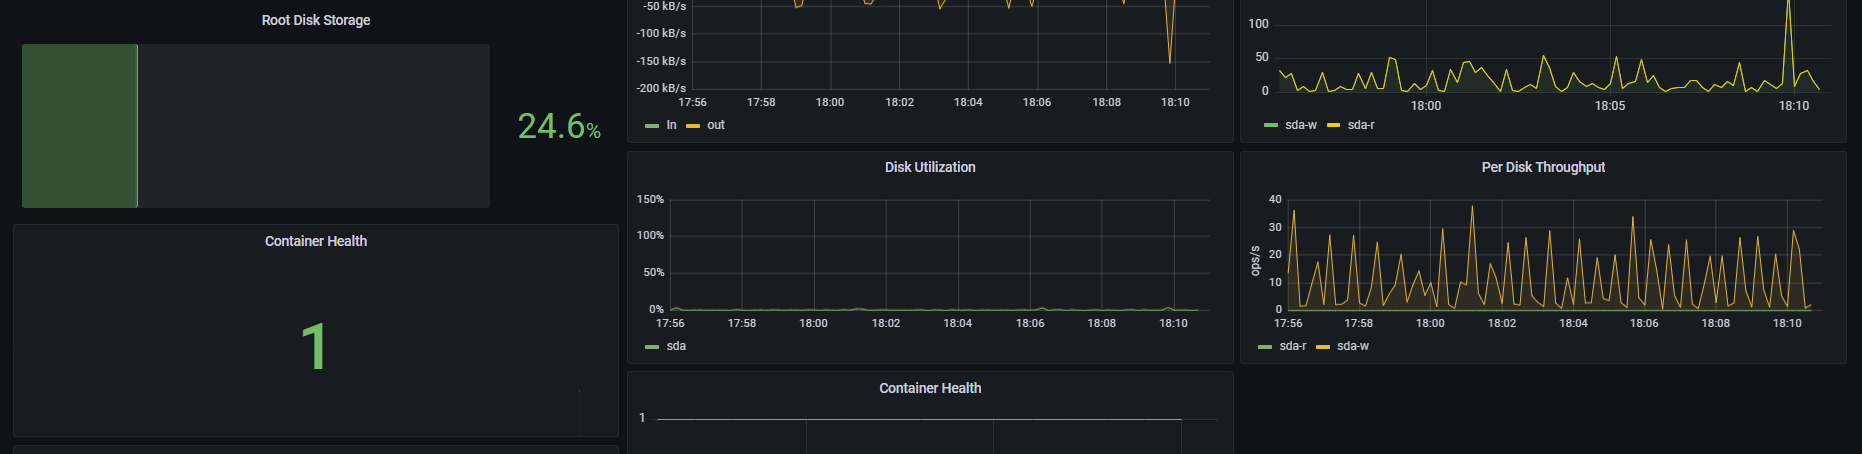Click Container Health title below Disk Utilization graph
Image resolution: width=1862 pixels, height=454 pixels.
click(930, 388)
